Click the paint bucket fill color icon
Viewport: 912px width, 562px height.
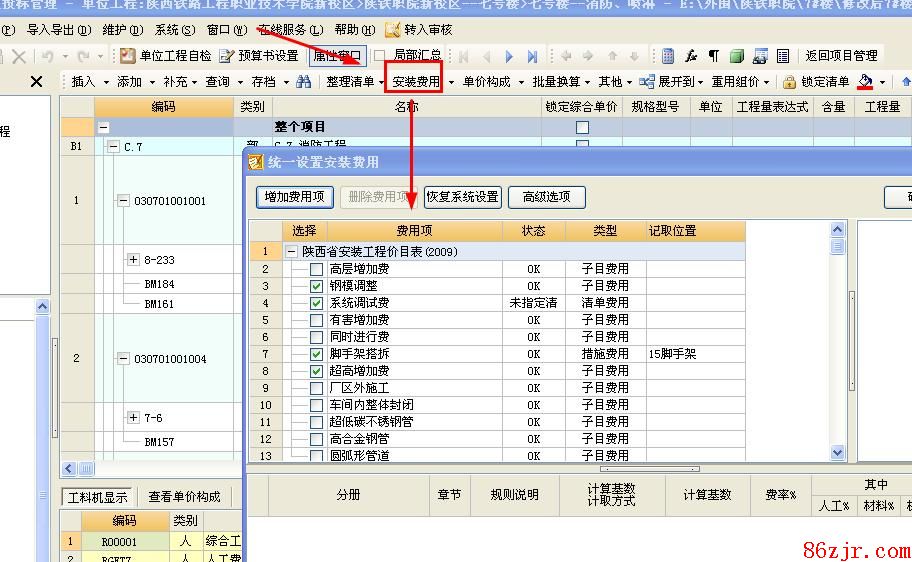click(866, 82)
